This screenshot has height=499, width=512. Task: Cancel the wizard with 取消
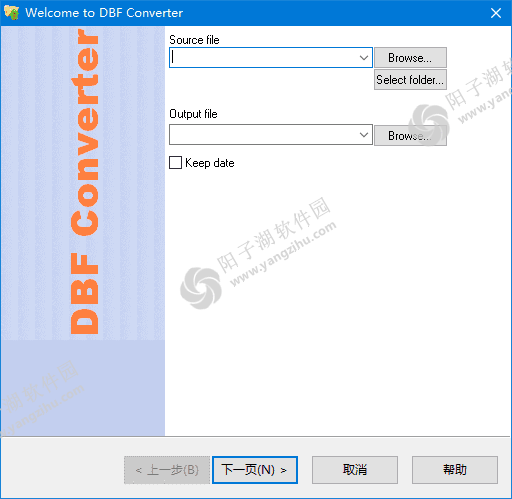(355, 470)
